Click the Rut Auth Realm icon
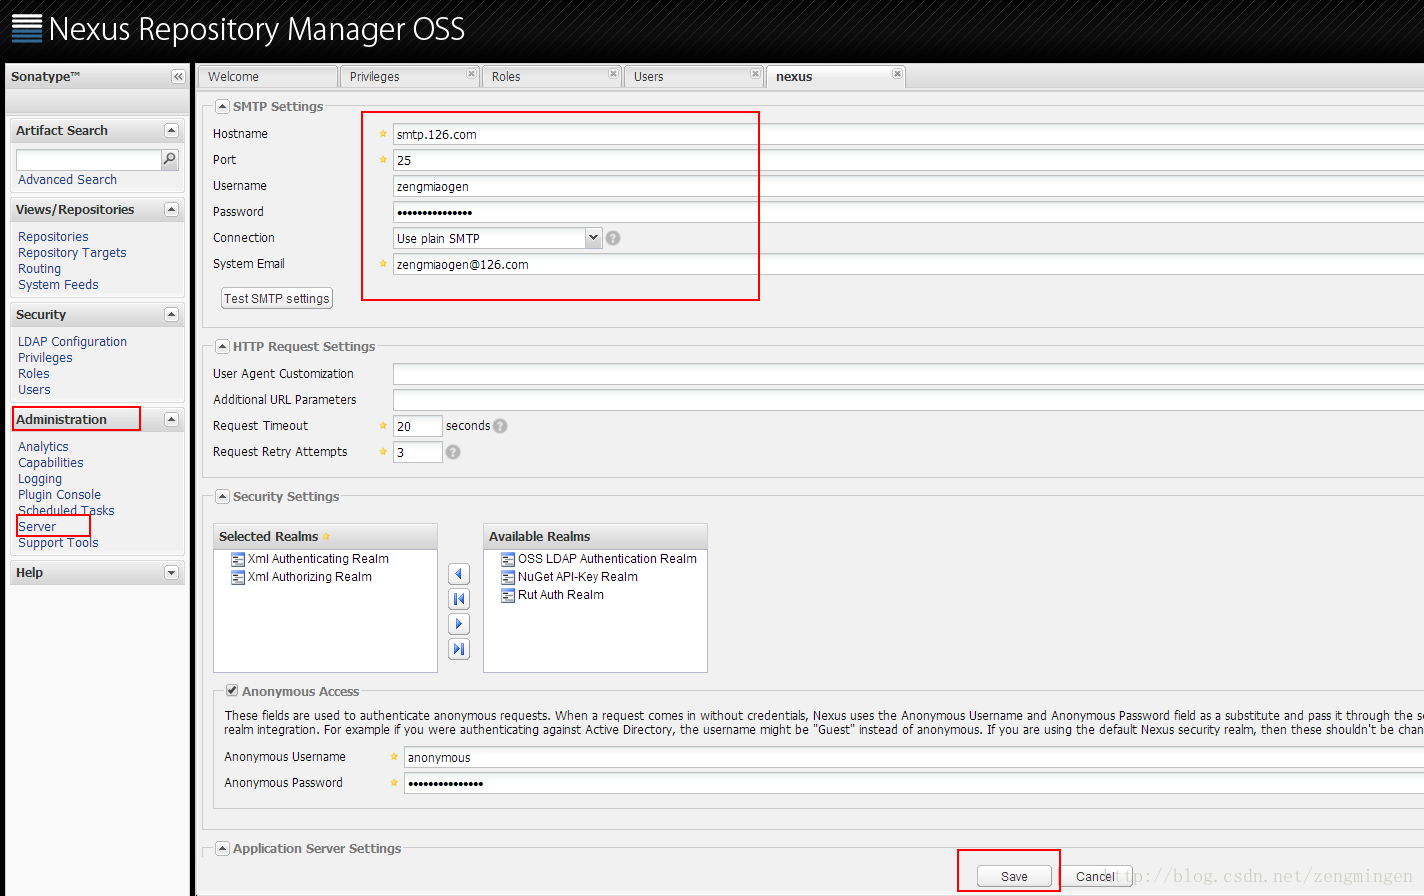The height and width of the screenshot is (896, 1424). [x=508, y=595]
